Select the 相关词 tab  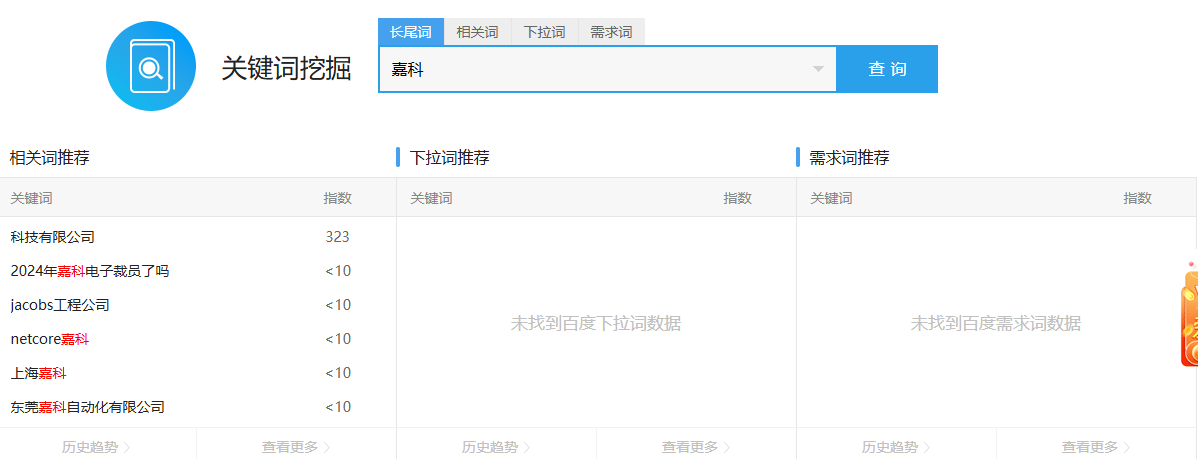click(x=477, y=32)
